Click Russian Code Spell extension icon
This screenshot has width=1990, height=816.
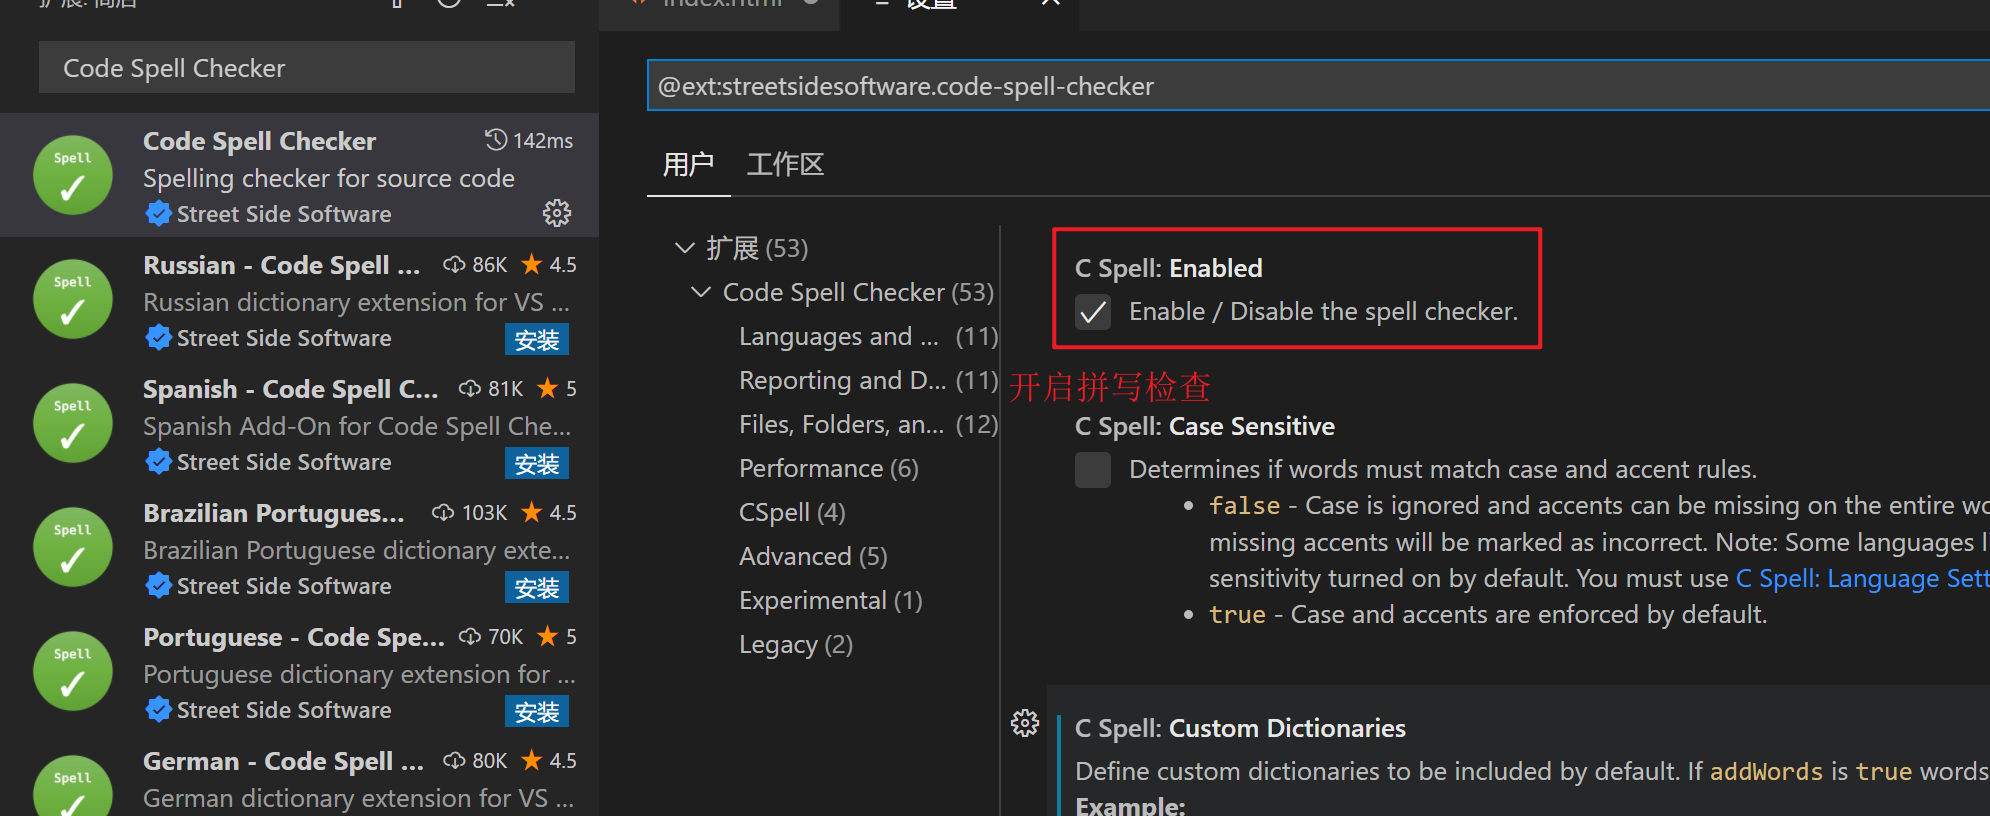coord(73,299)
